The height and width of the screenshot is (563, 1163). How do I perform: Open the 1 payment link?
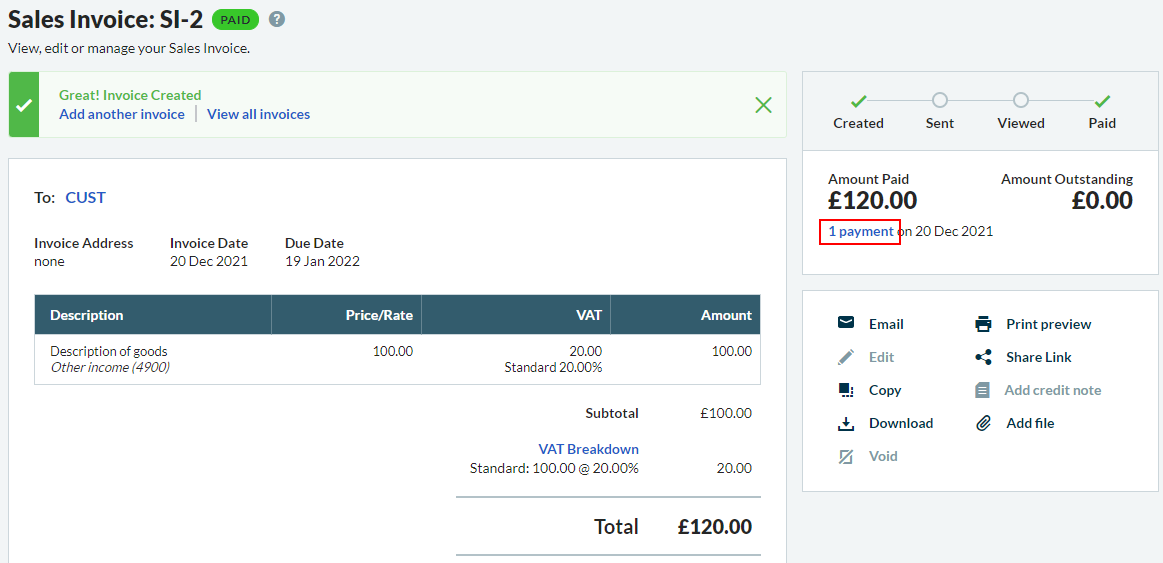point(861,231)
